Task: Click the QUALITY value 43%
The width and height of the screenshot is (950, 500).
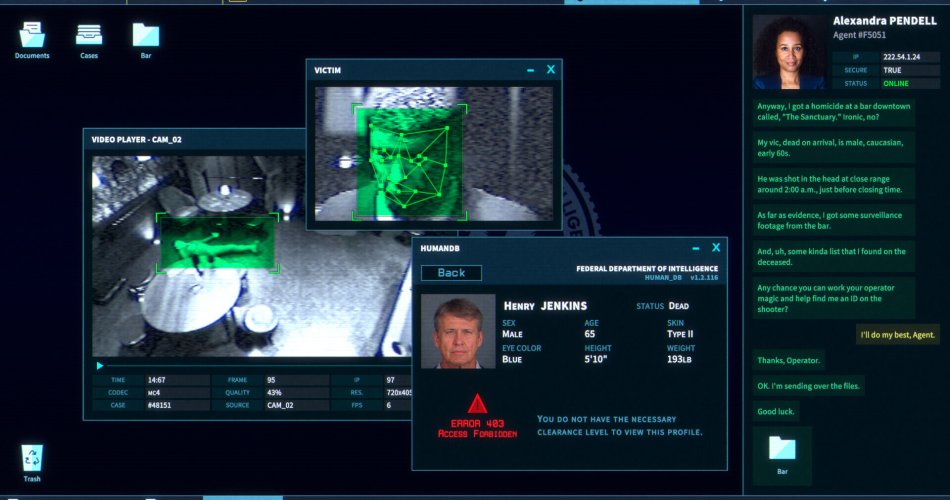Action: (274, 393)
